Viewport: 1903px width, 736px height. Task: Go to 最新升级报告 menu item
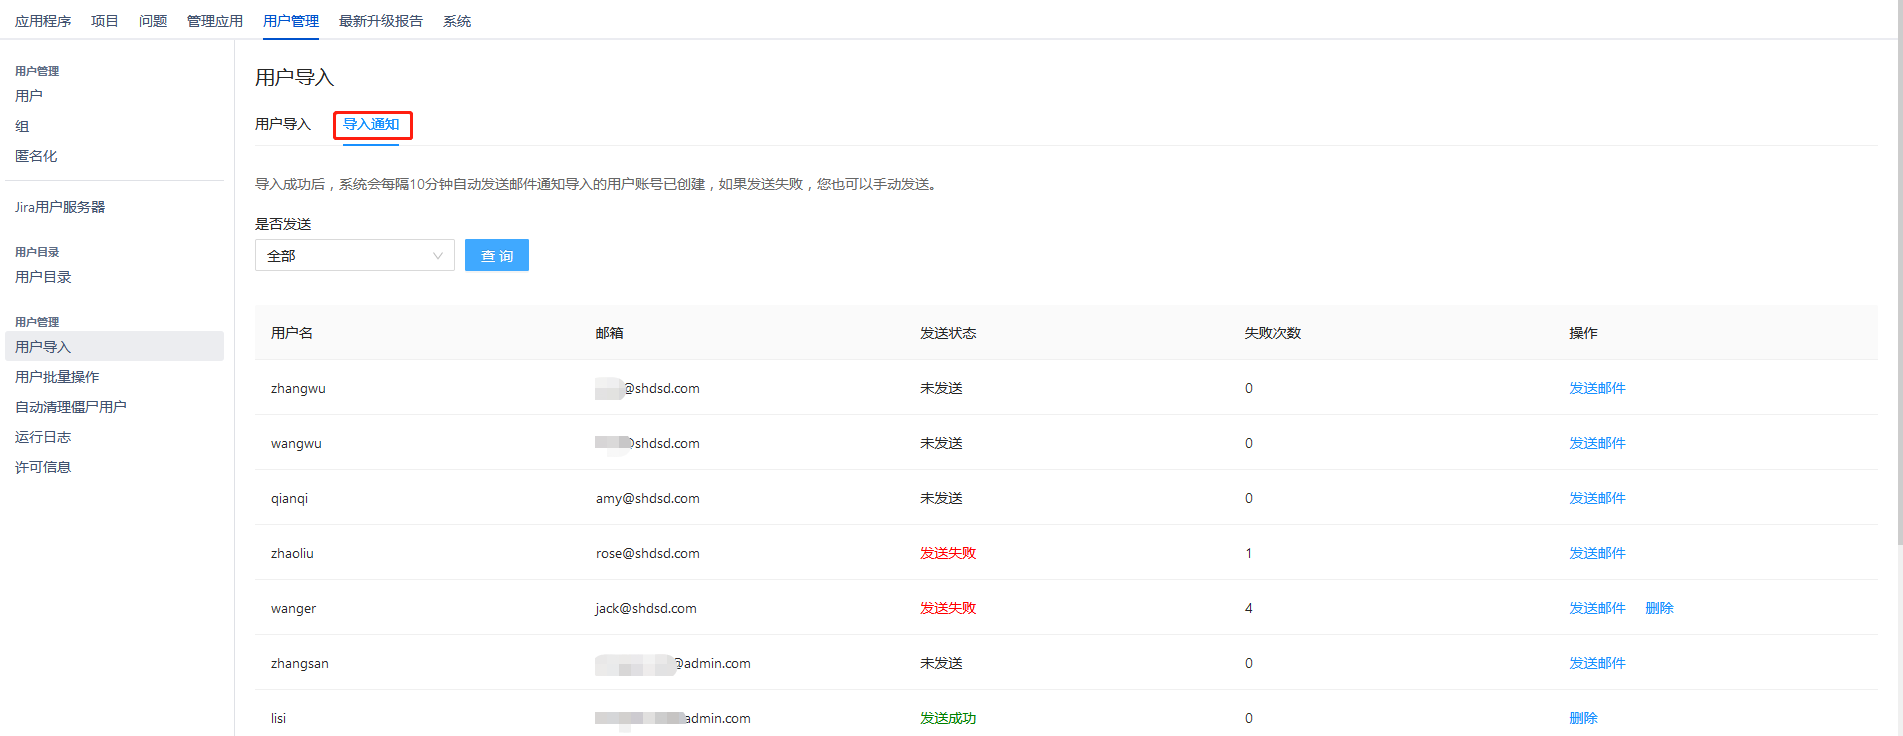pos(380,21)
